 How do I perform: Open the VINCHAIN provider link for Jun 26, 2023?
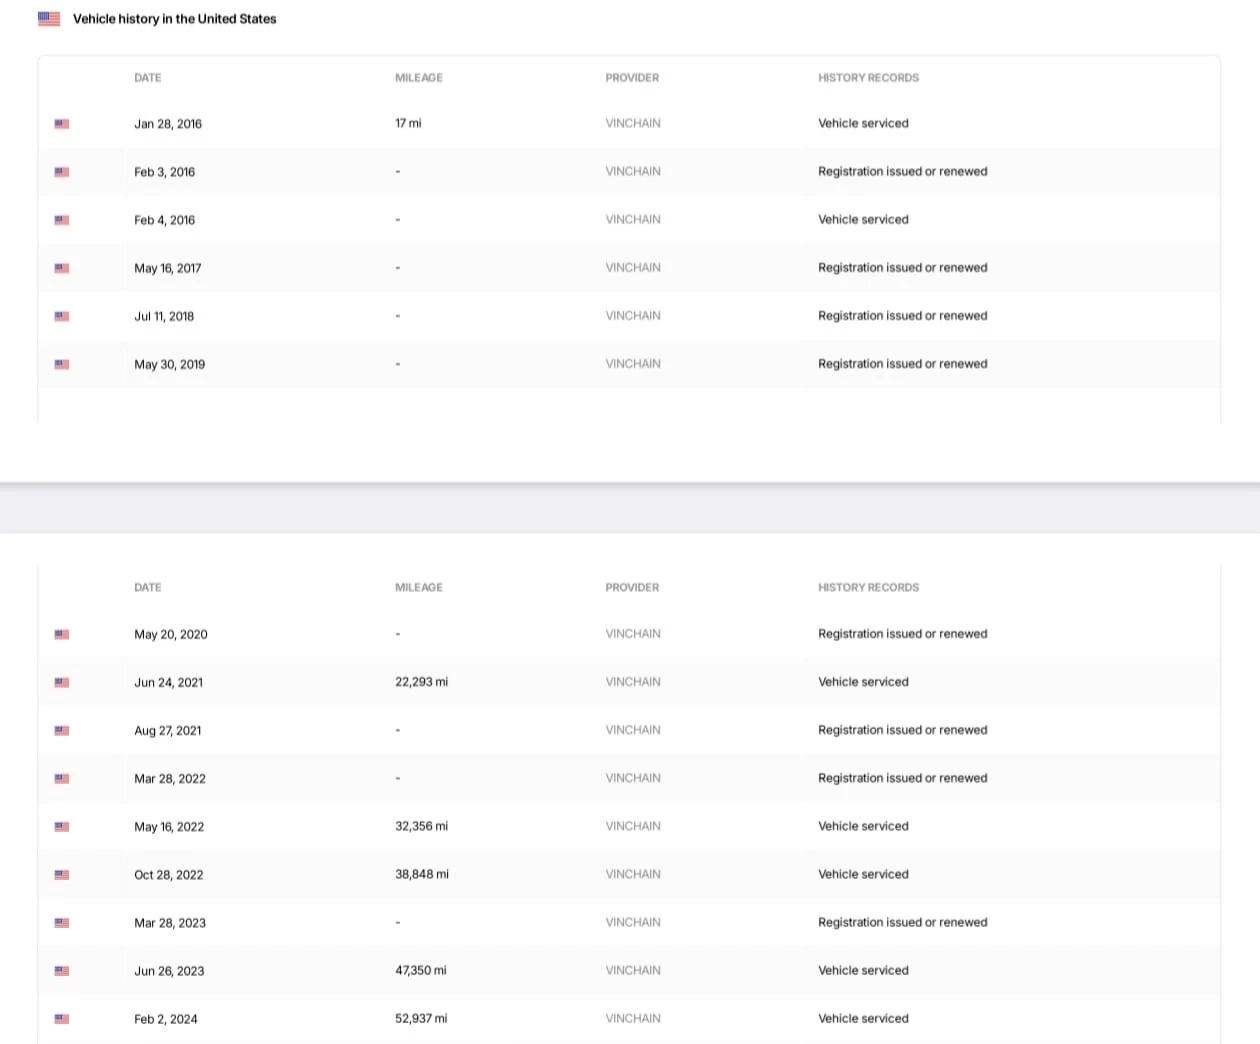click(x=633, y=970)
